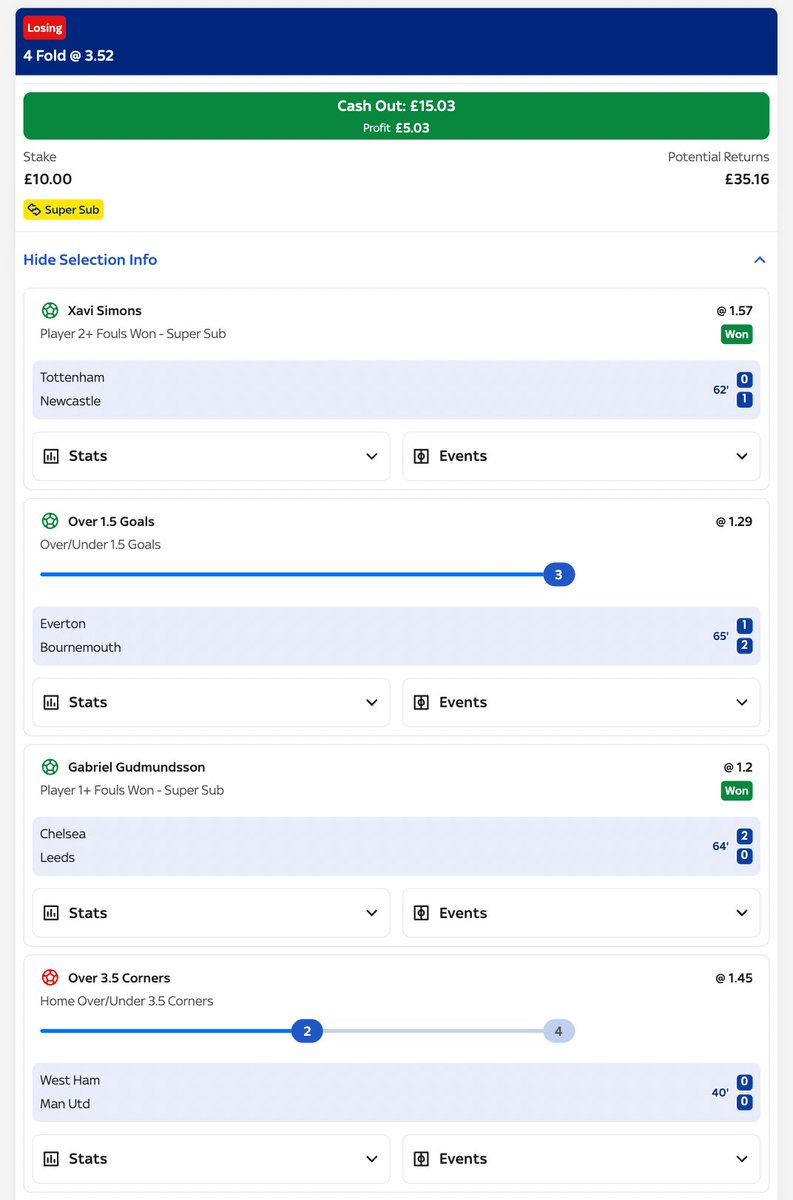793x1200 pixels.
Task: Expand Stats for Tottenham v Newcastle
Action: 211,457
